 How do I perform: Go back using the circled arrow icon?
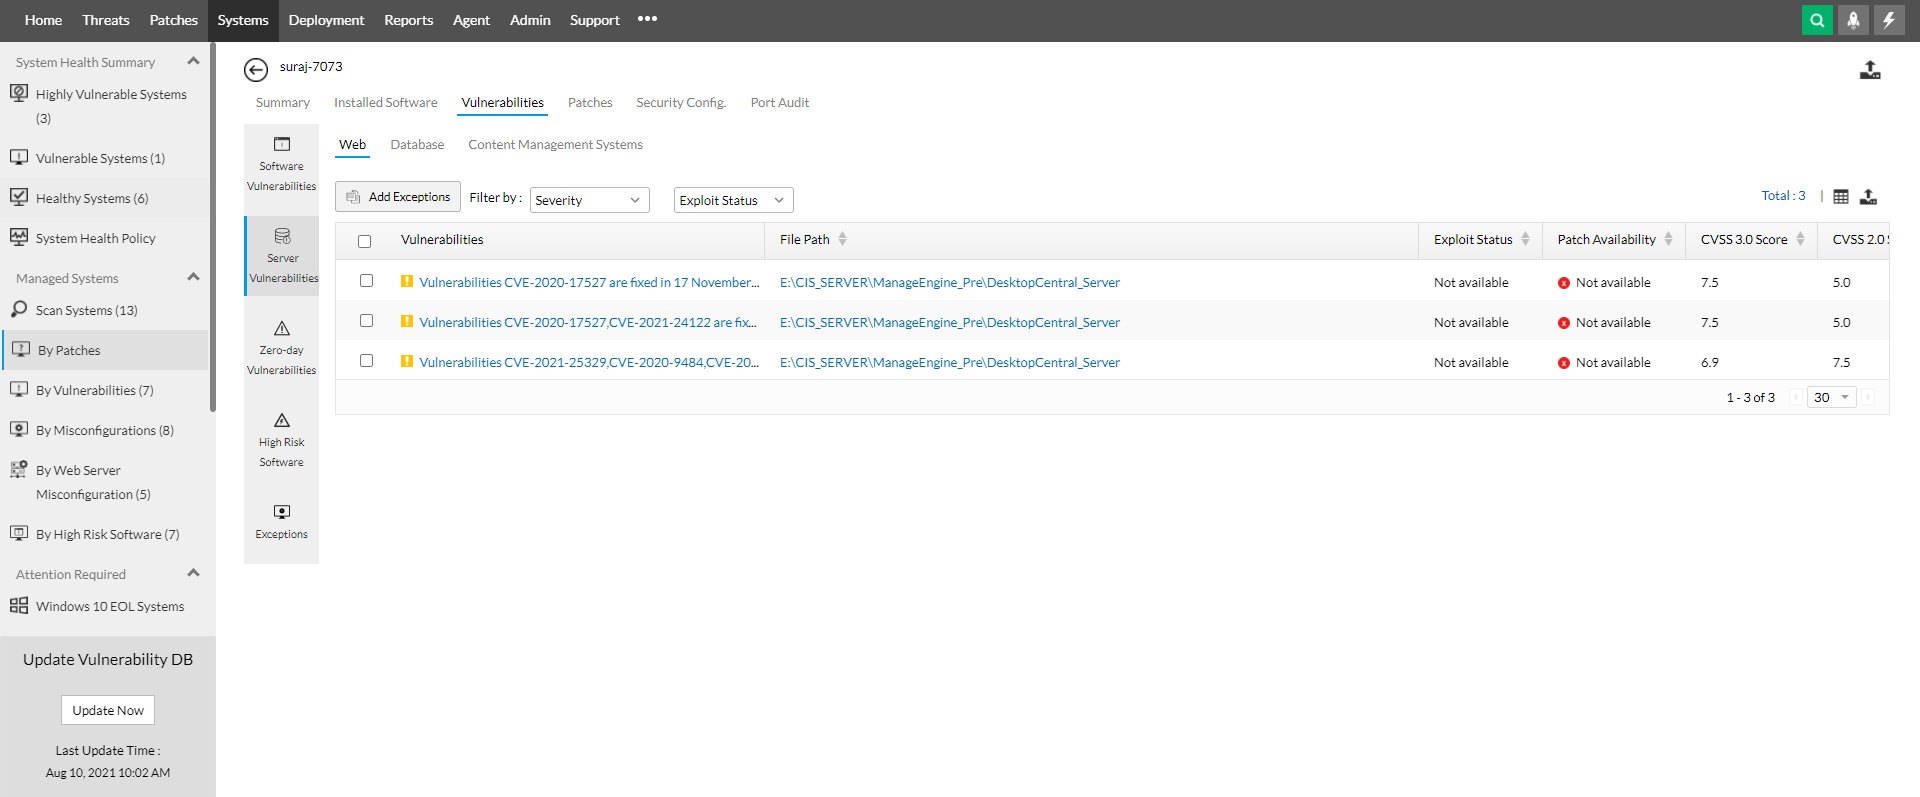pos(256,69)
